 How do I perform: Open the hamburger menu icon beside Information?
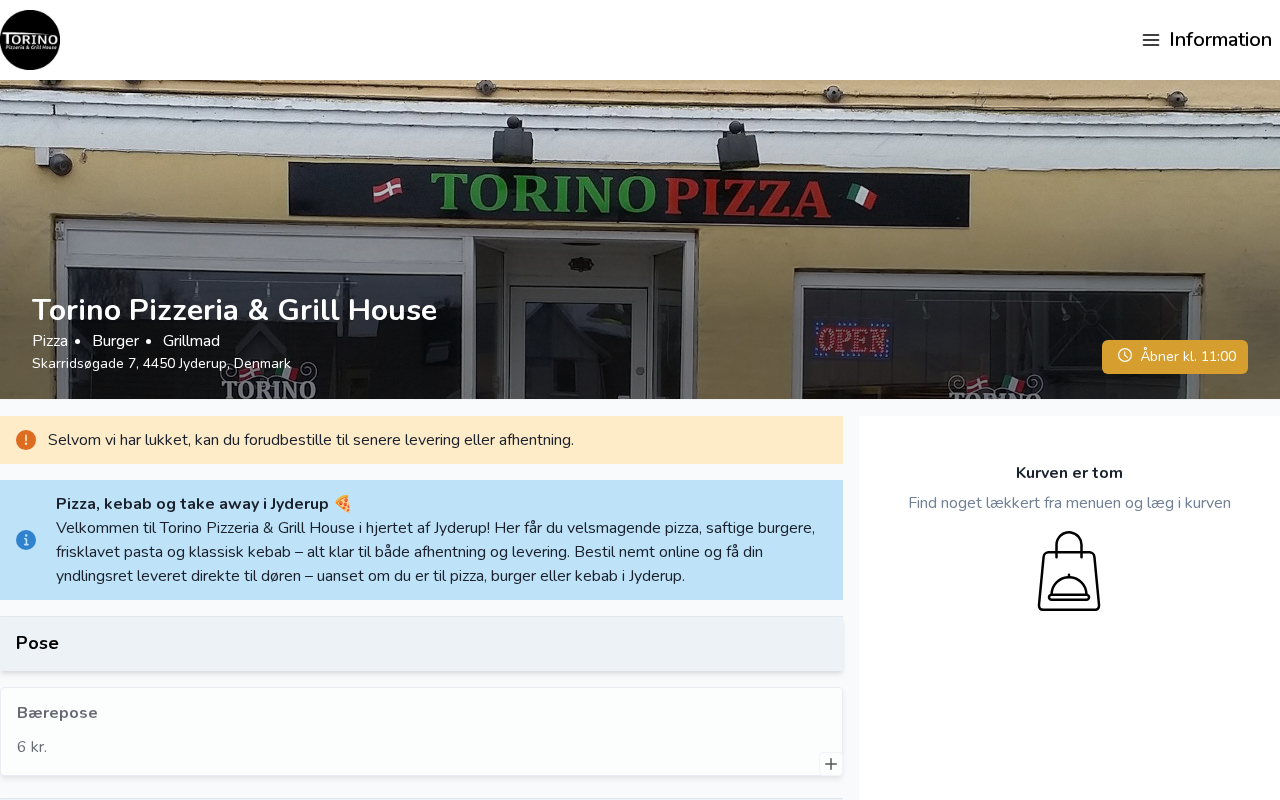[1151, 40]
